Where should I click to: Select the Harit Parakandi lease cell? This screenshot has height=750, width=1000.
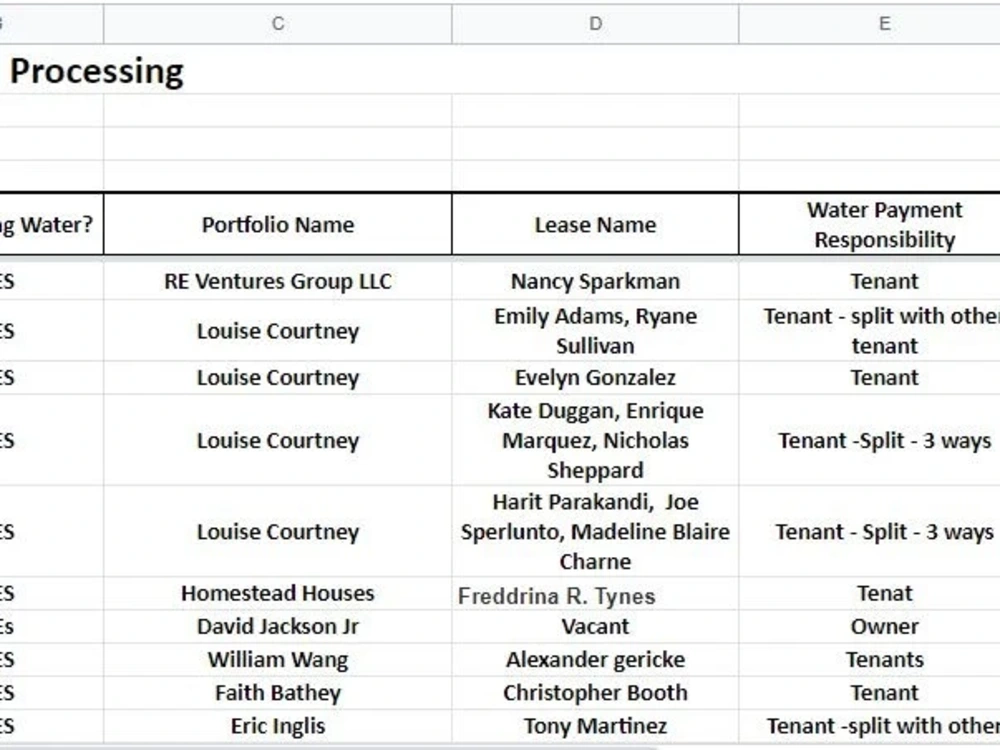[595, 531]
